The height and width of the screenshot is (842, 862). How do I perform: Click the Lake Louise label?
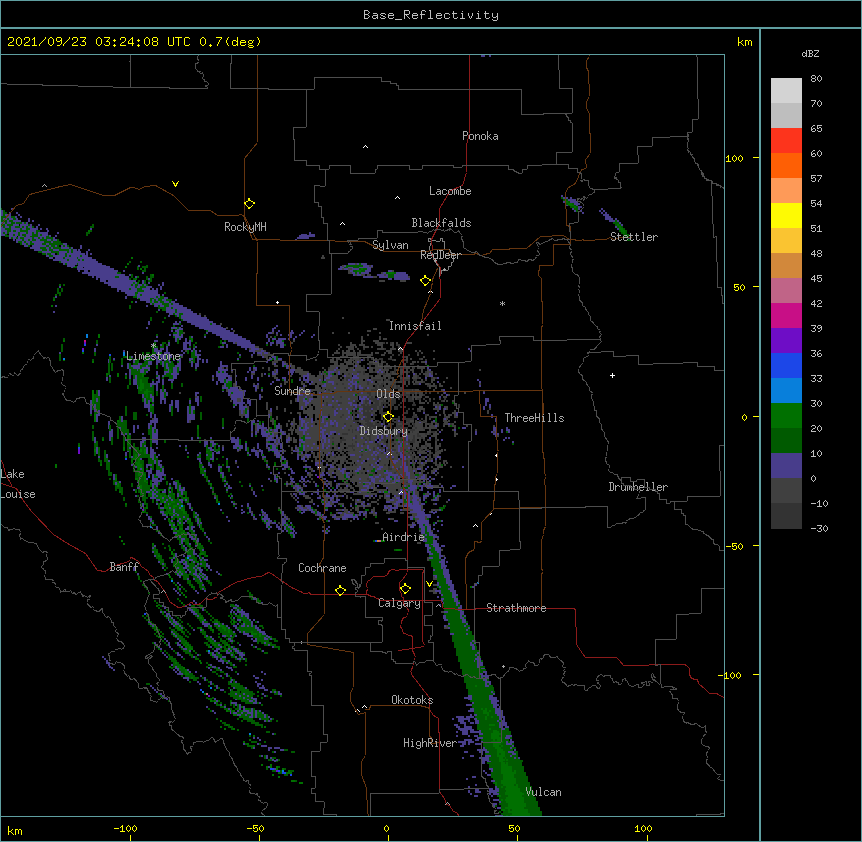[x=18, y=484]
